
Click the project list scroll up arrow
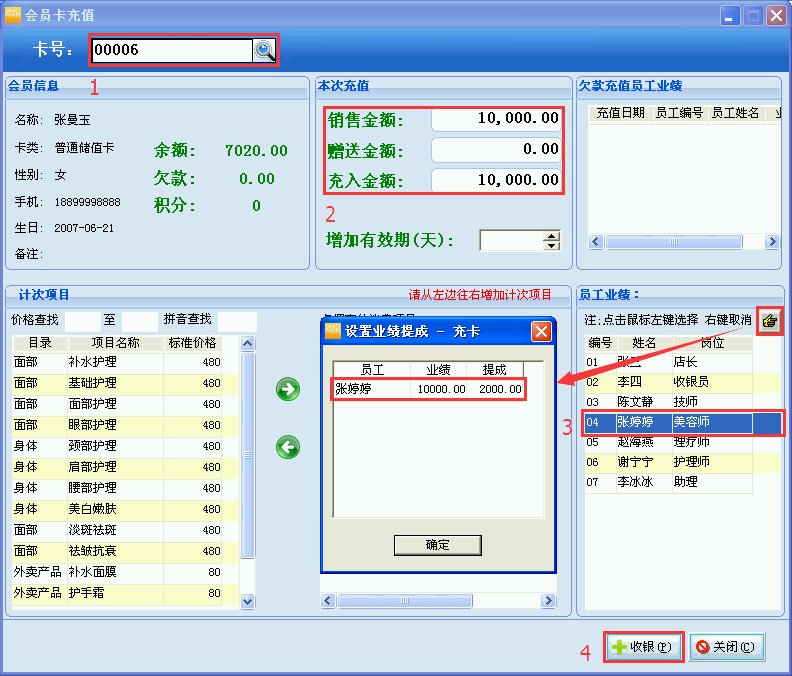tap(248, 344)
